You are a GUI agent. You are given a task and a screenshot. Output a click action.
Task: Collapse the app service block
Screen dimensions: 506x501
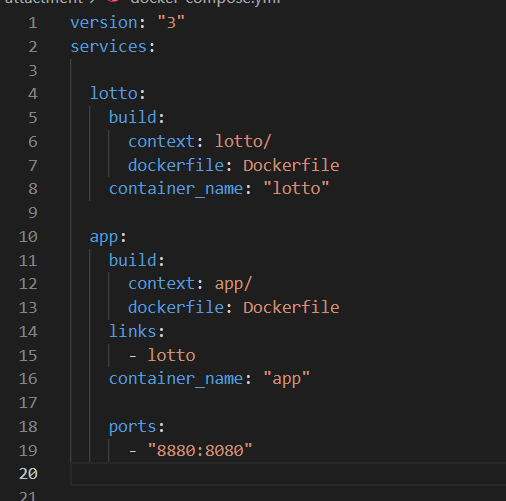click(104, 237)
